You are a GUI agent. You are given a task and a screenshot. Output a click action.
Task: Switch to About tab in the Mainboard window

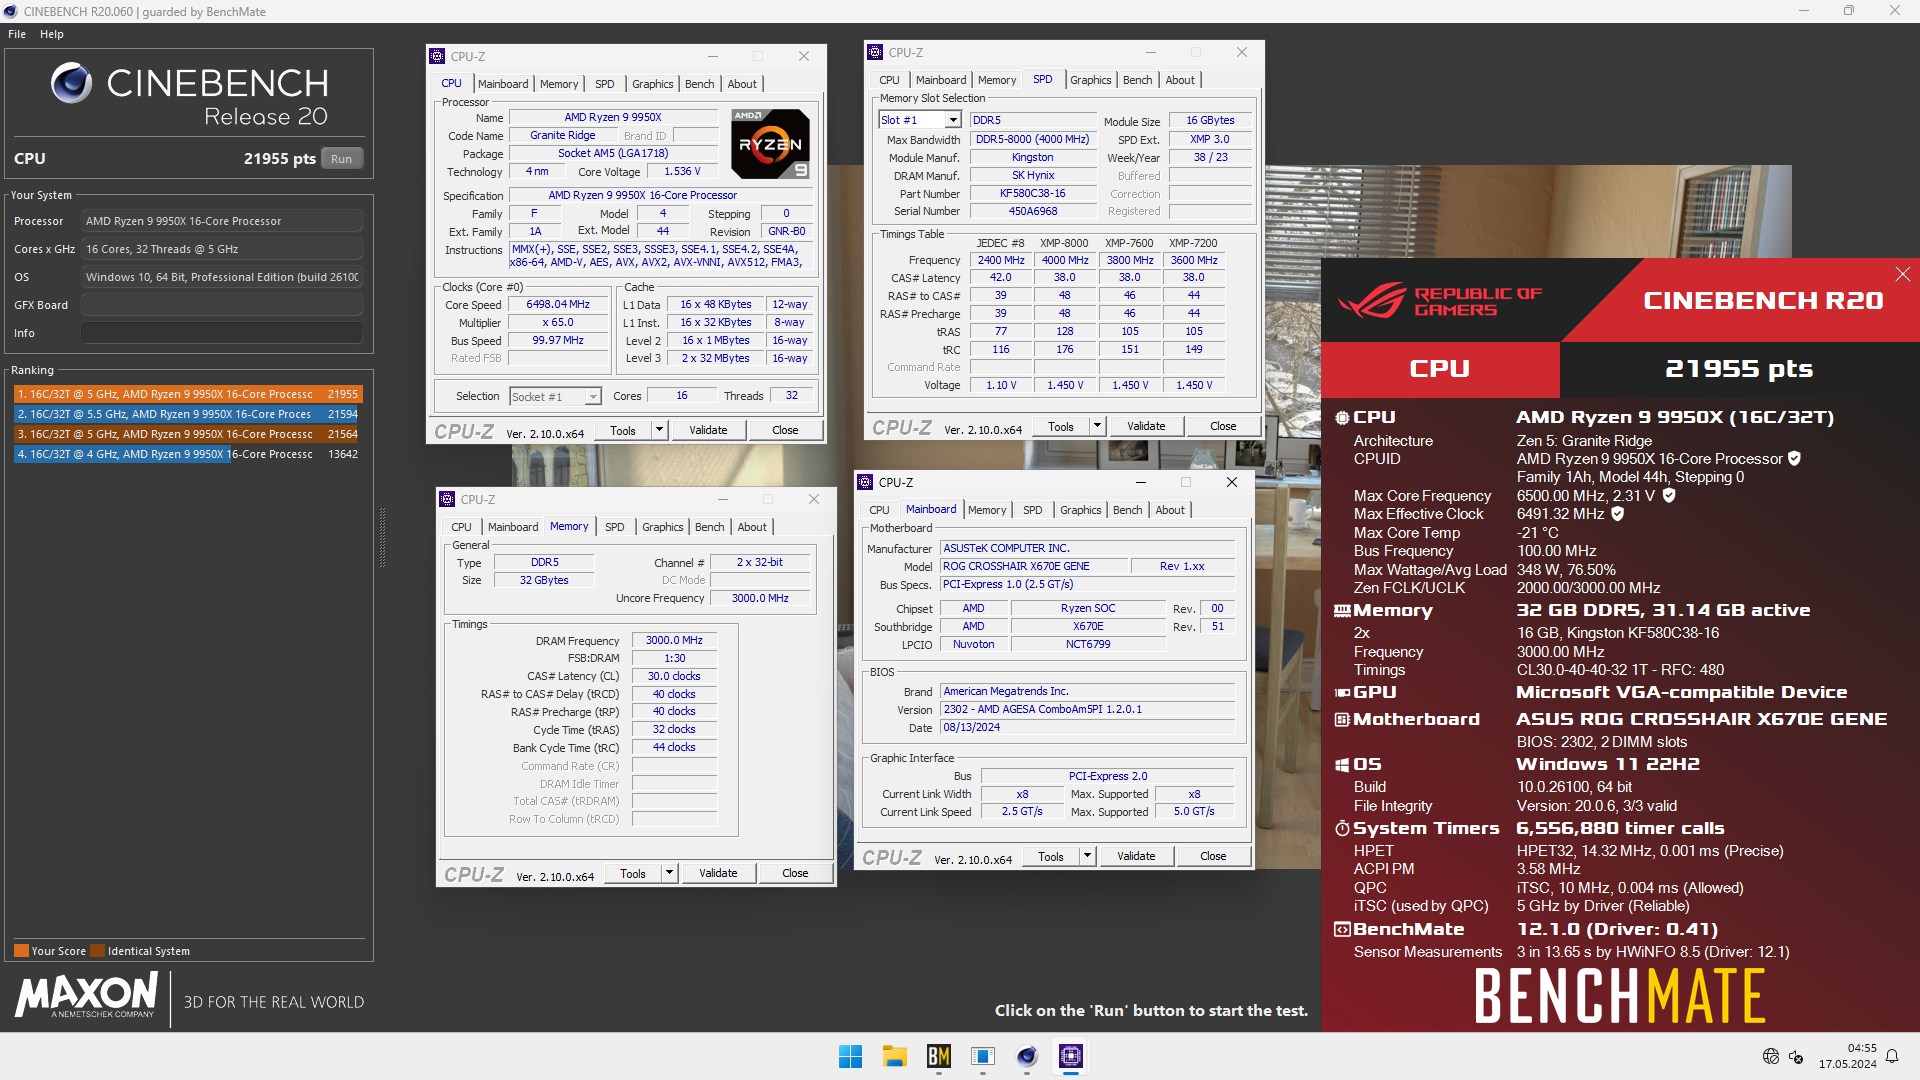tap(1170, 510)
